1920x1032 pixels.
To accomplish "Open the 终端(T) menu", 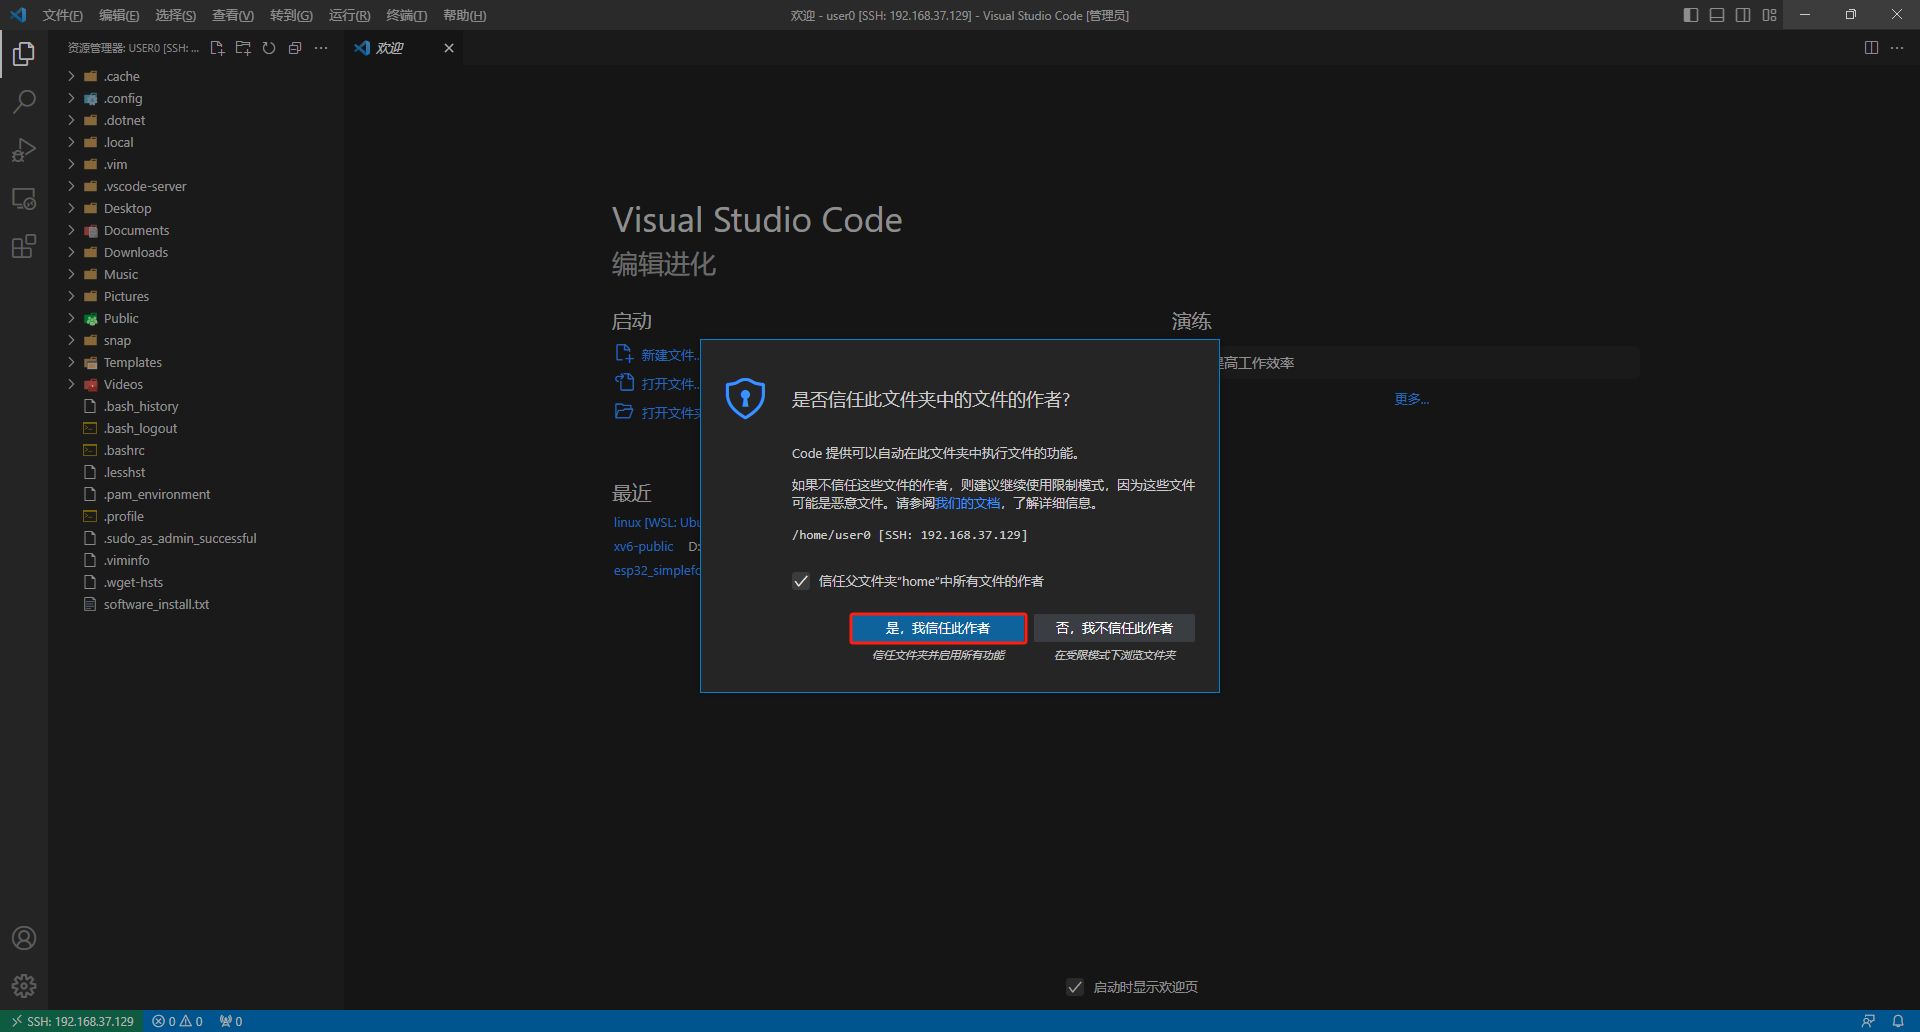I will (x=406, y=15).
